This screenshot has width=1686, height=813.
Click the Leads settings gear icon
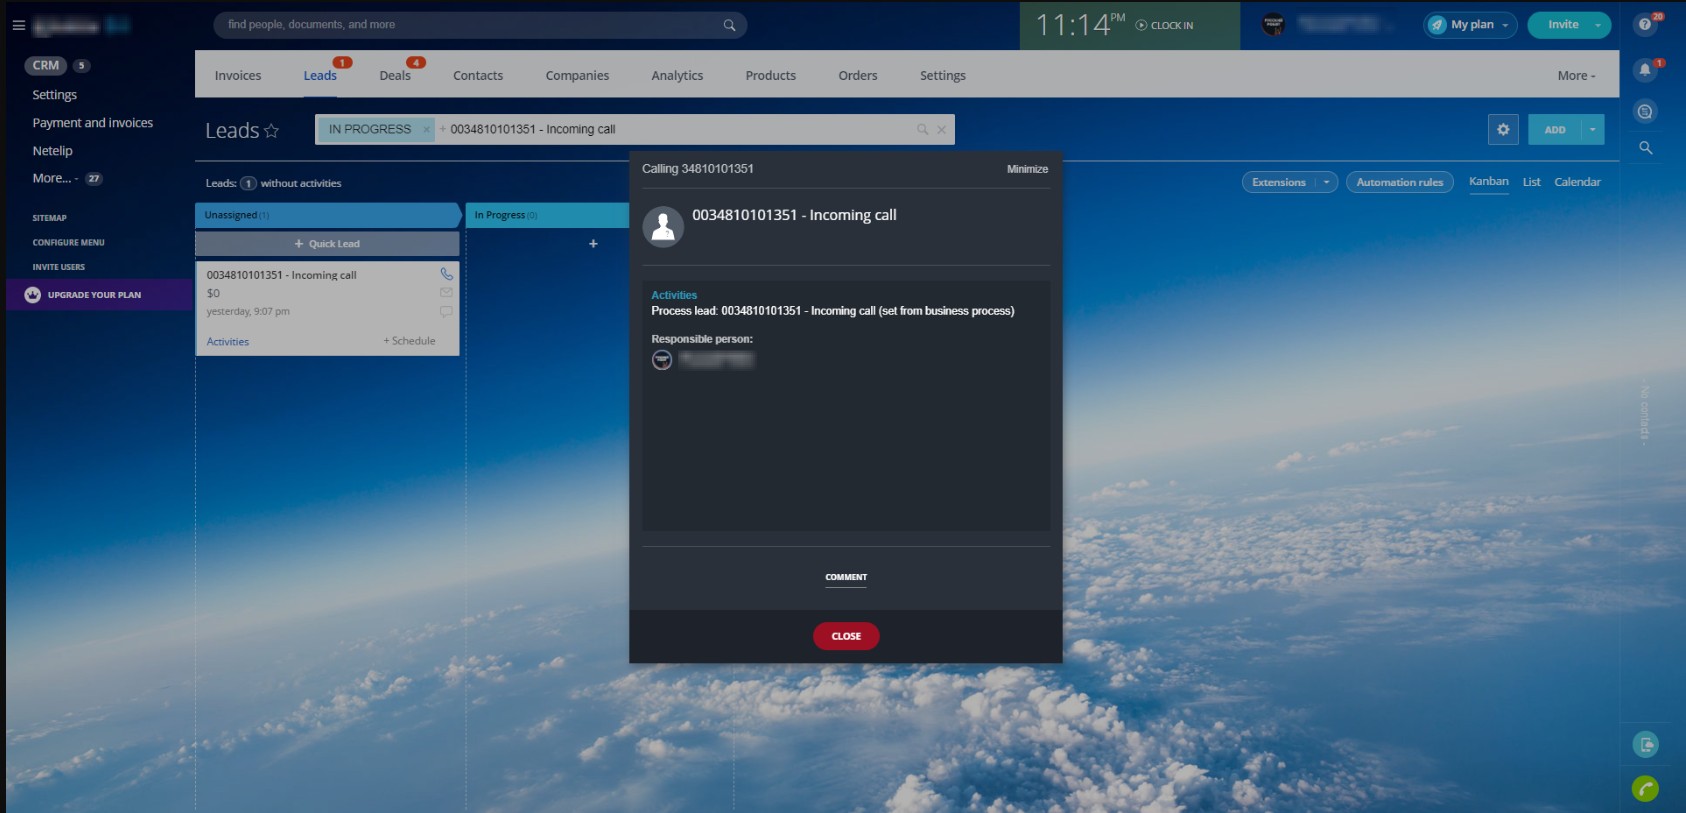(x=1502, y=130)
